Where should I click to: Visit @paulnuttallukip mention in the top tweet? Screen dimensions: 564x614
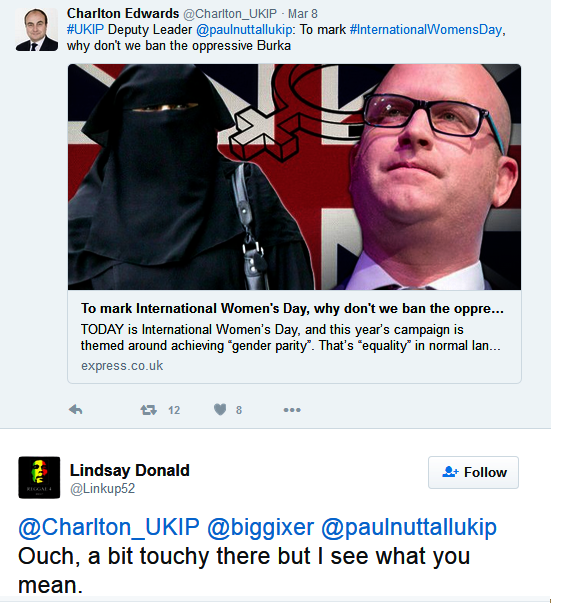244,30
